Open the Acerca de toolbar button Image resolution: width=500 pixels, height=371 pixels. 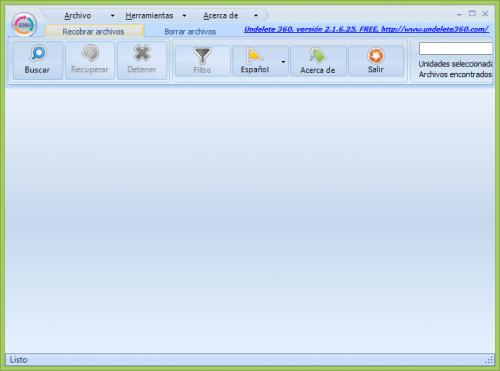pos(318,61)
